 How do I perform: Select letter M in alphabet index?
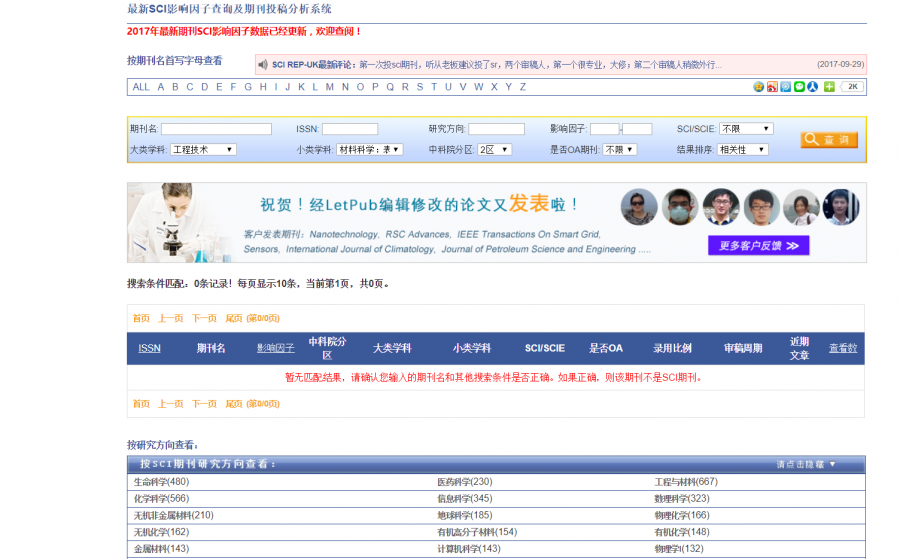coord(329,87)
